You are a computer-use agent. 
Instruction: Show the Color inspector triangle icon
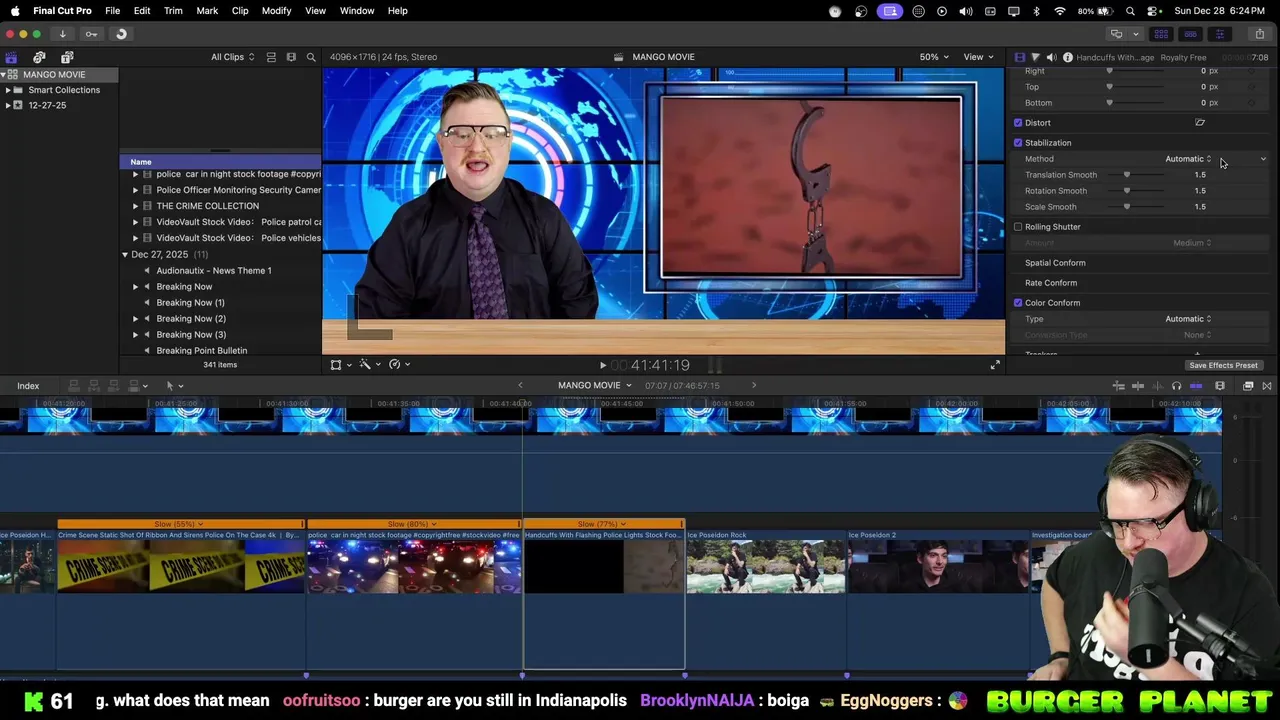pos(1035,57)
